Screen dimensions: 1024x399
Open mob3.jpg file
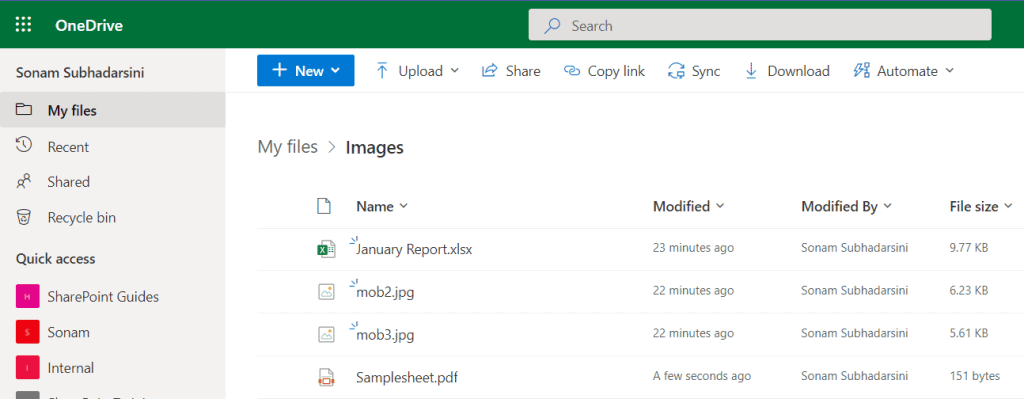[x=385, y=335]
